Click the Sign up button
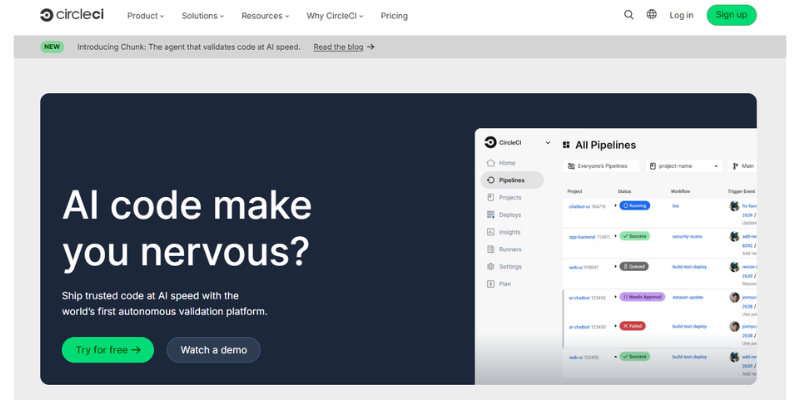Viewport: 800px width, 400px height. 731,15
